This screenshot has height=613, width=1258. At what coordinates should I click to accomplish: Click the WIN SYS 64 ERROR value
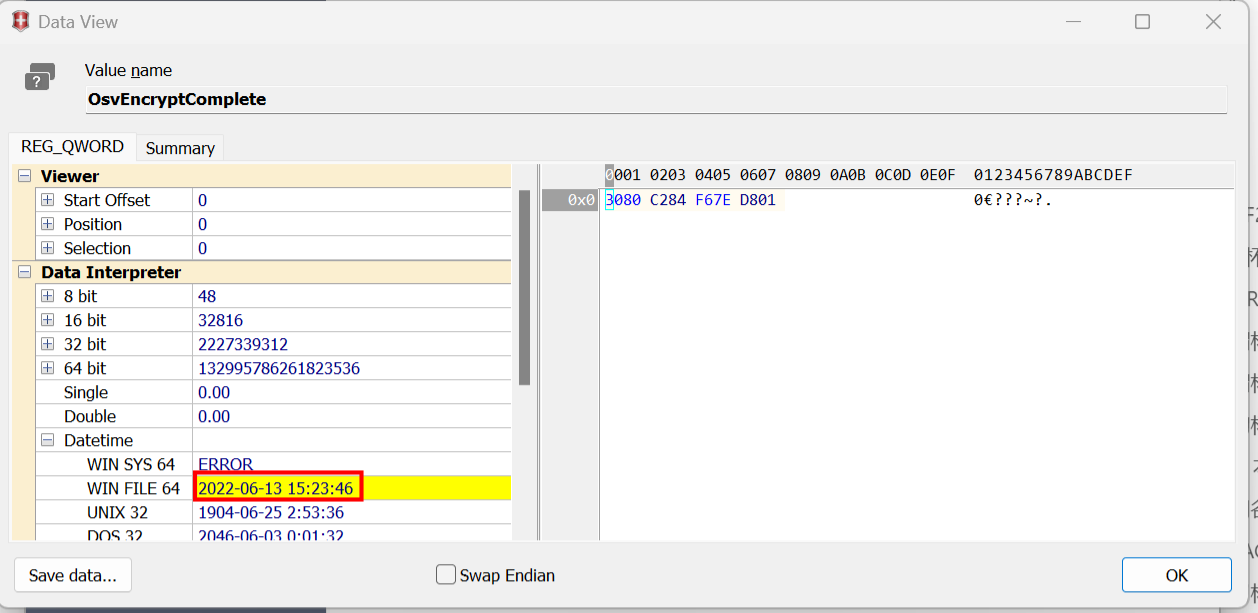coord(226,464)
